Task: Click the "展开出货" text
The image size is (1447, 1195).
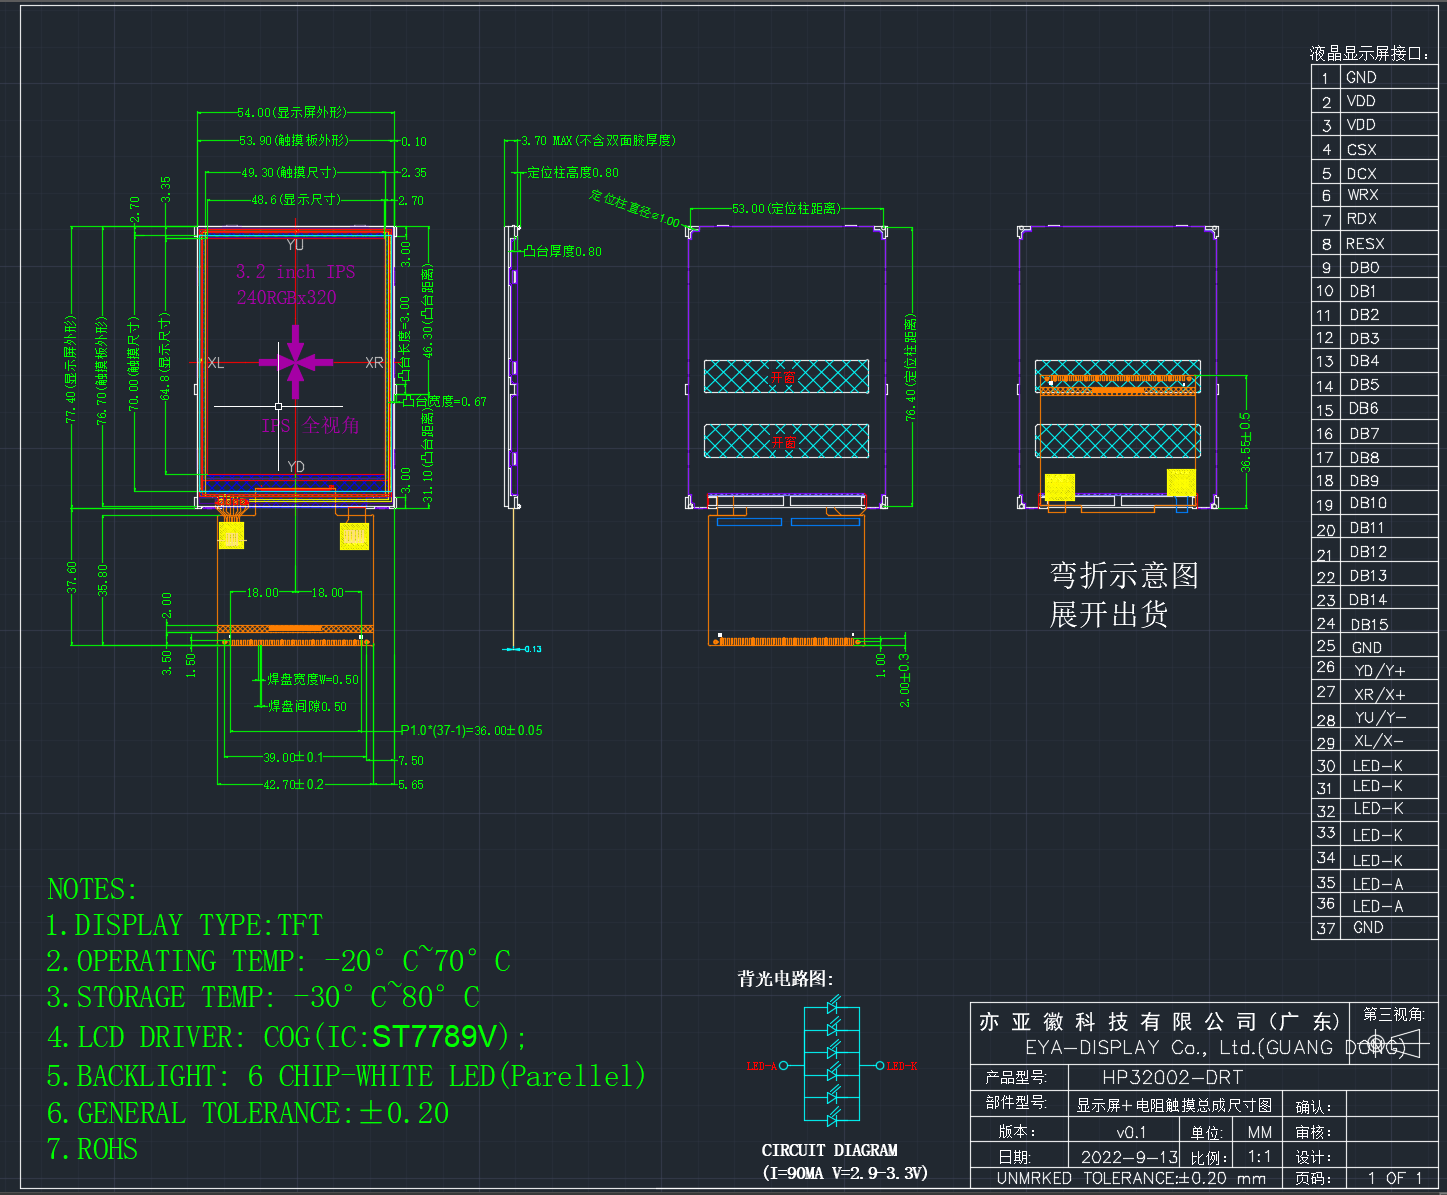Action: click(1109, 614)
